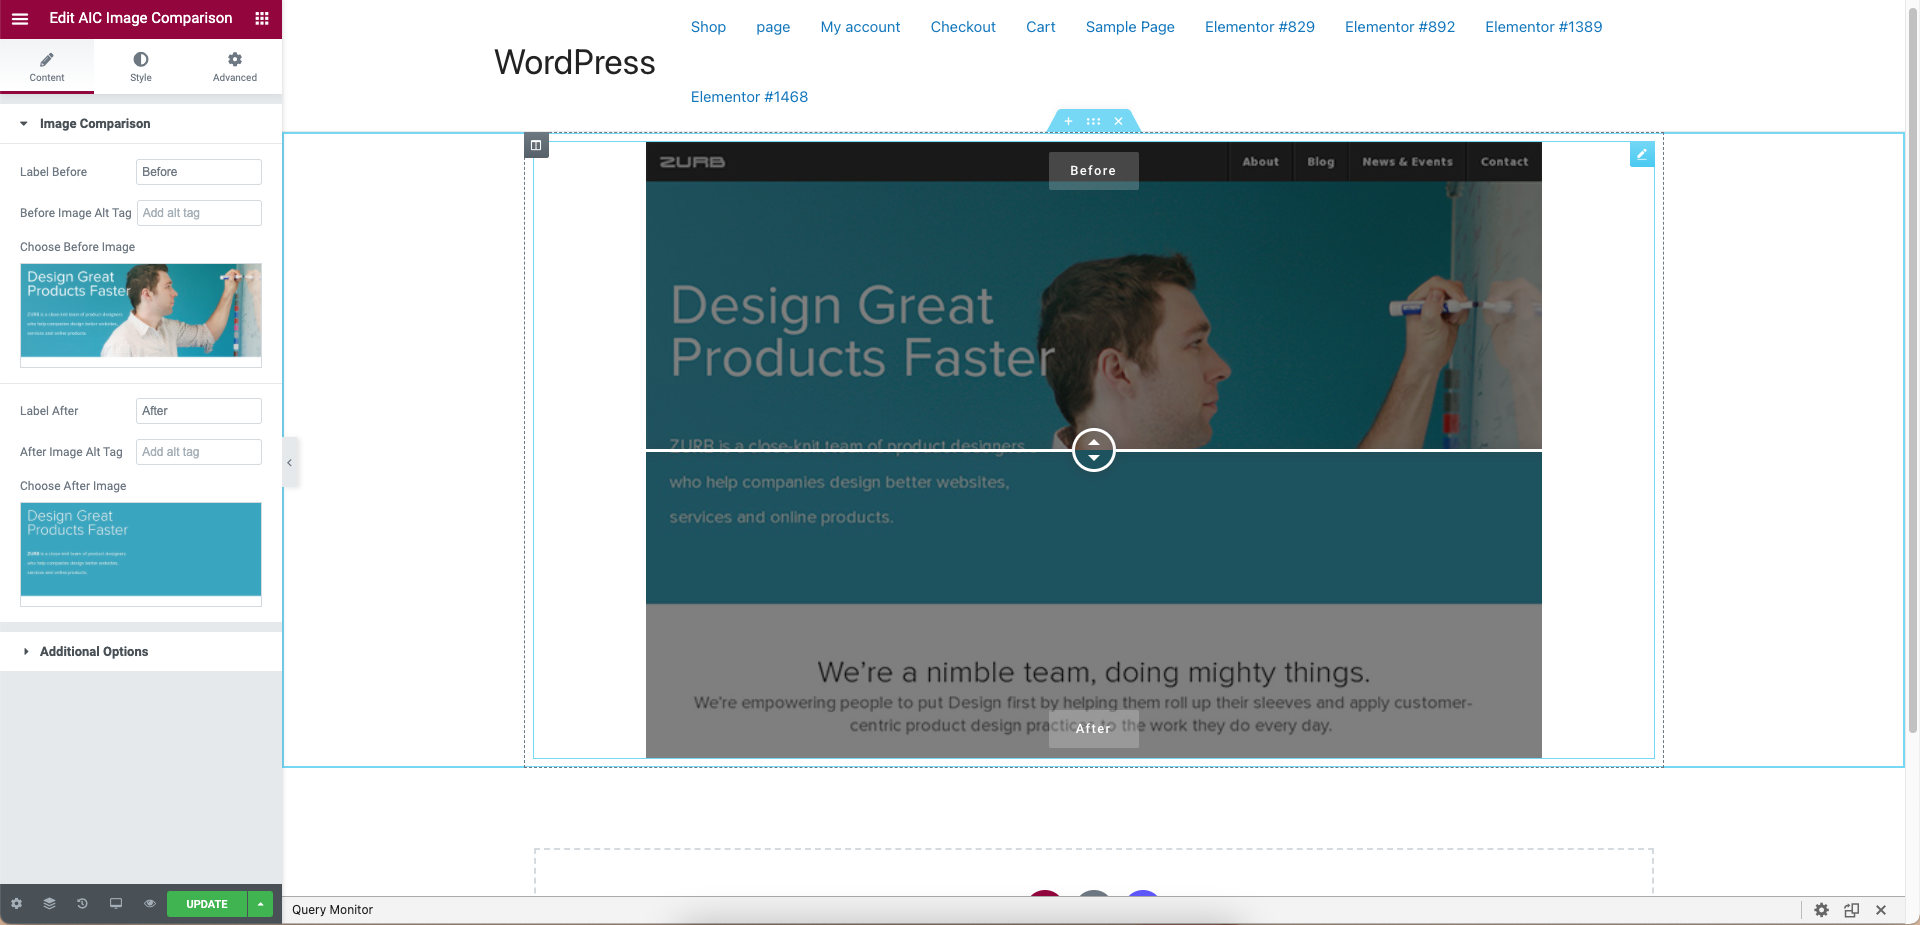Click the widget edit pencil icon
This screenshot has width=1920, height=925.
[x=1642, y=154]
